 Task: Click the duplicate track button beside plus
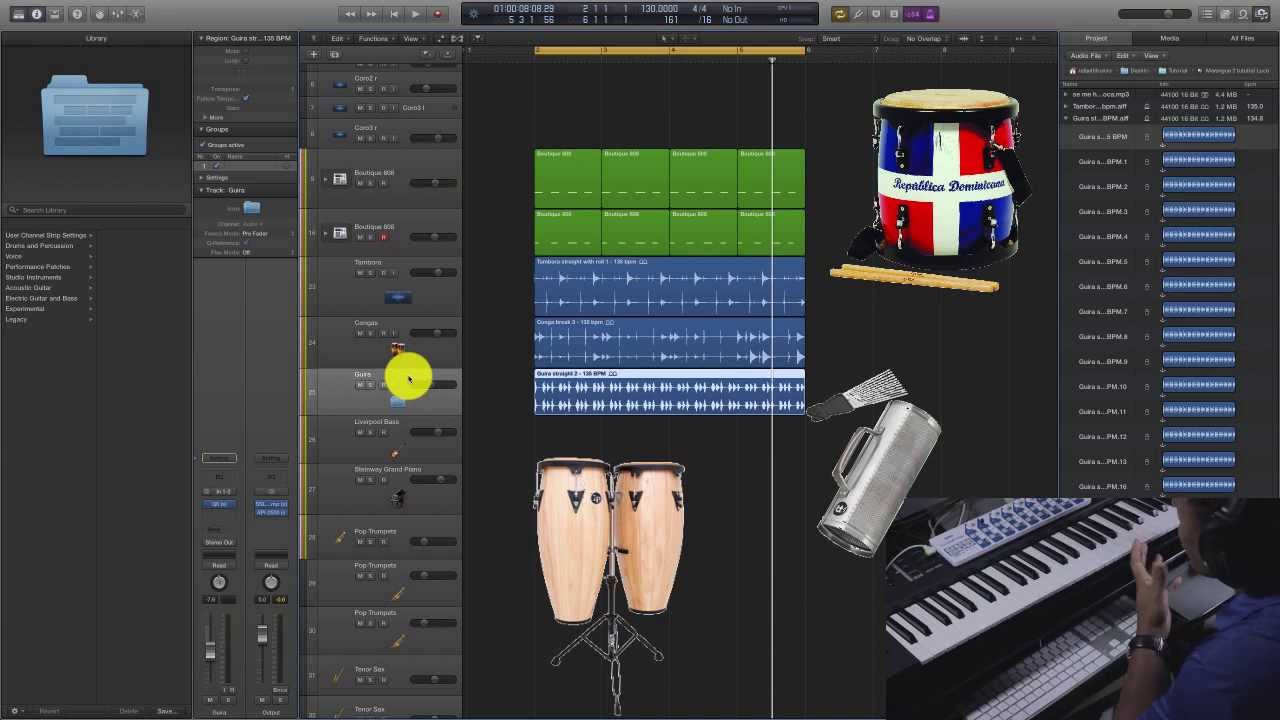tap(334, 54)
